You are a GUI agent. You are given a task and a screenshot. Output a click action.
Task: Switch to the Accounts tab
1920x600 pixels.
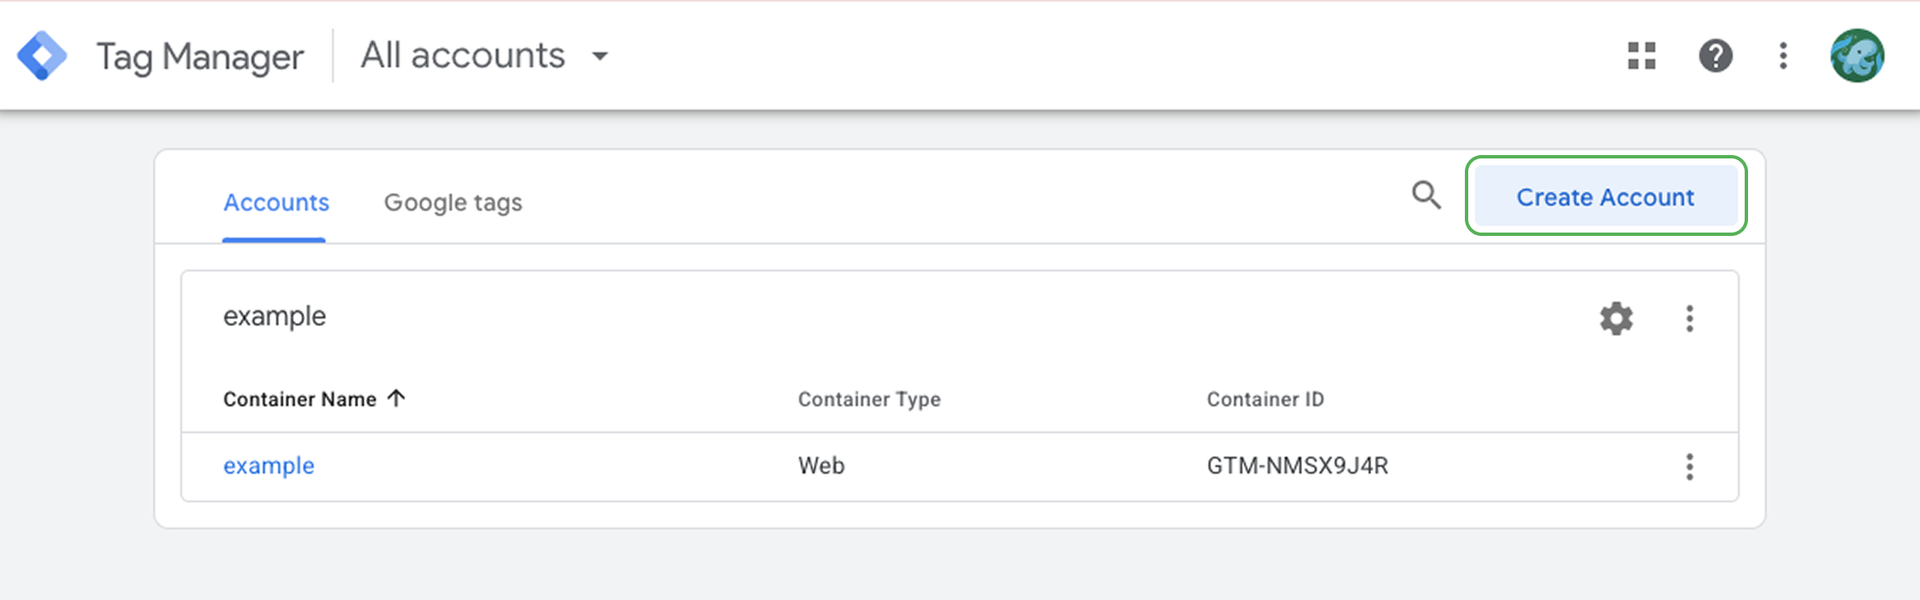click(x=276, y=203)
